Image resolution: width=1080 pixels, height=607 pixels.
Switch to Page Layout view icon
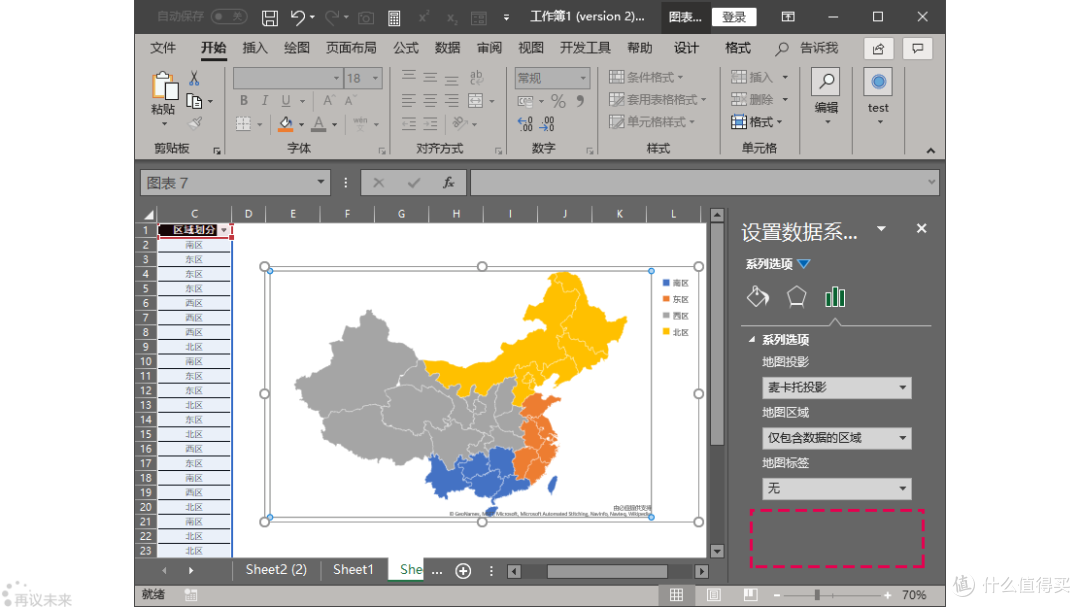714,595
